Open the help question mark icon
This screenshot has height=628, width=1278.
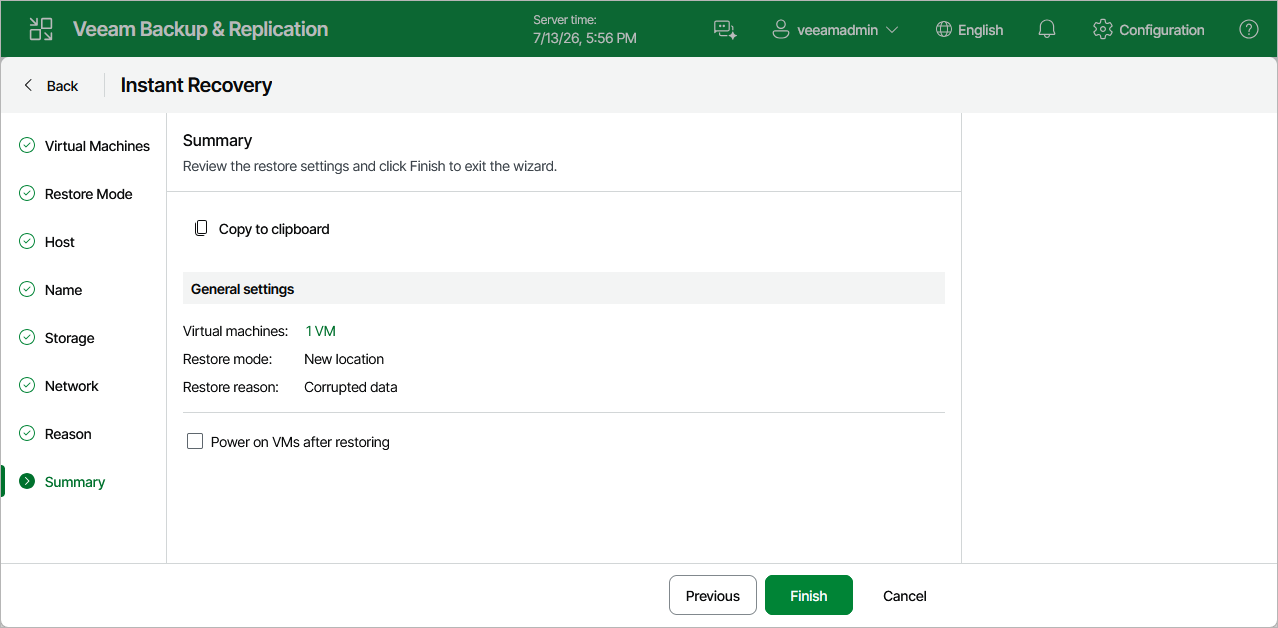click(x=1249, y=29)
